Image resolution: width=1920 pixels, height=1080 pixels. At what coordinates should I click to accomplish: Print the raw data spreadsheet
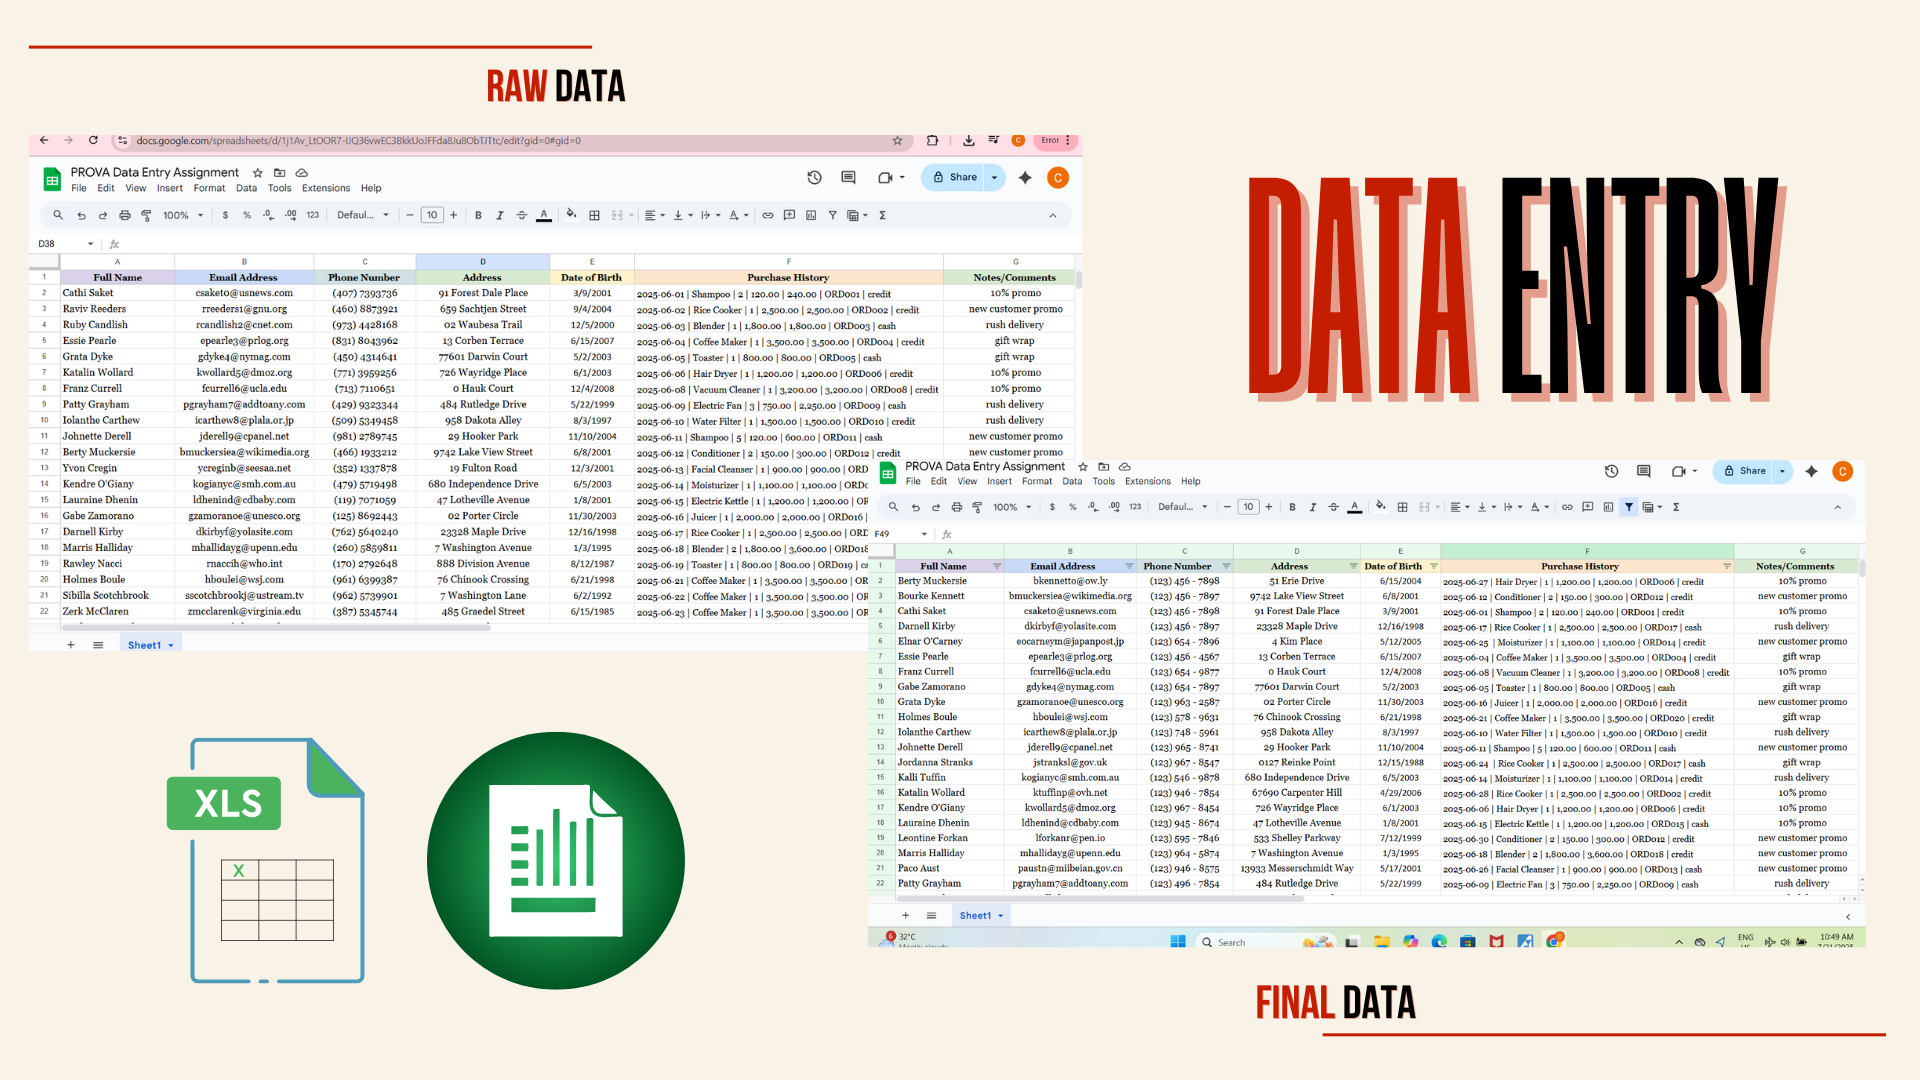pos(124,215)
